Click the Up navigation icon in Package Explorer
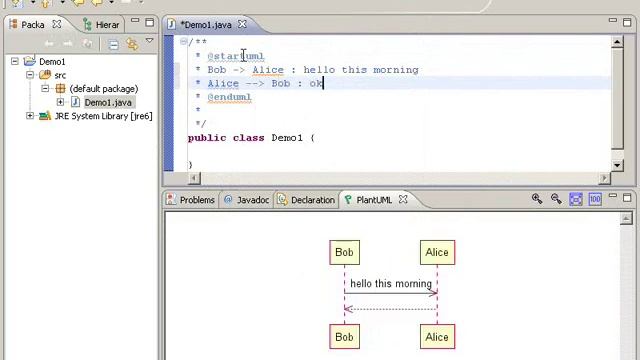Viewport: 640px width, 360px height. (x=87, y=44)
